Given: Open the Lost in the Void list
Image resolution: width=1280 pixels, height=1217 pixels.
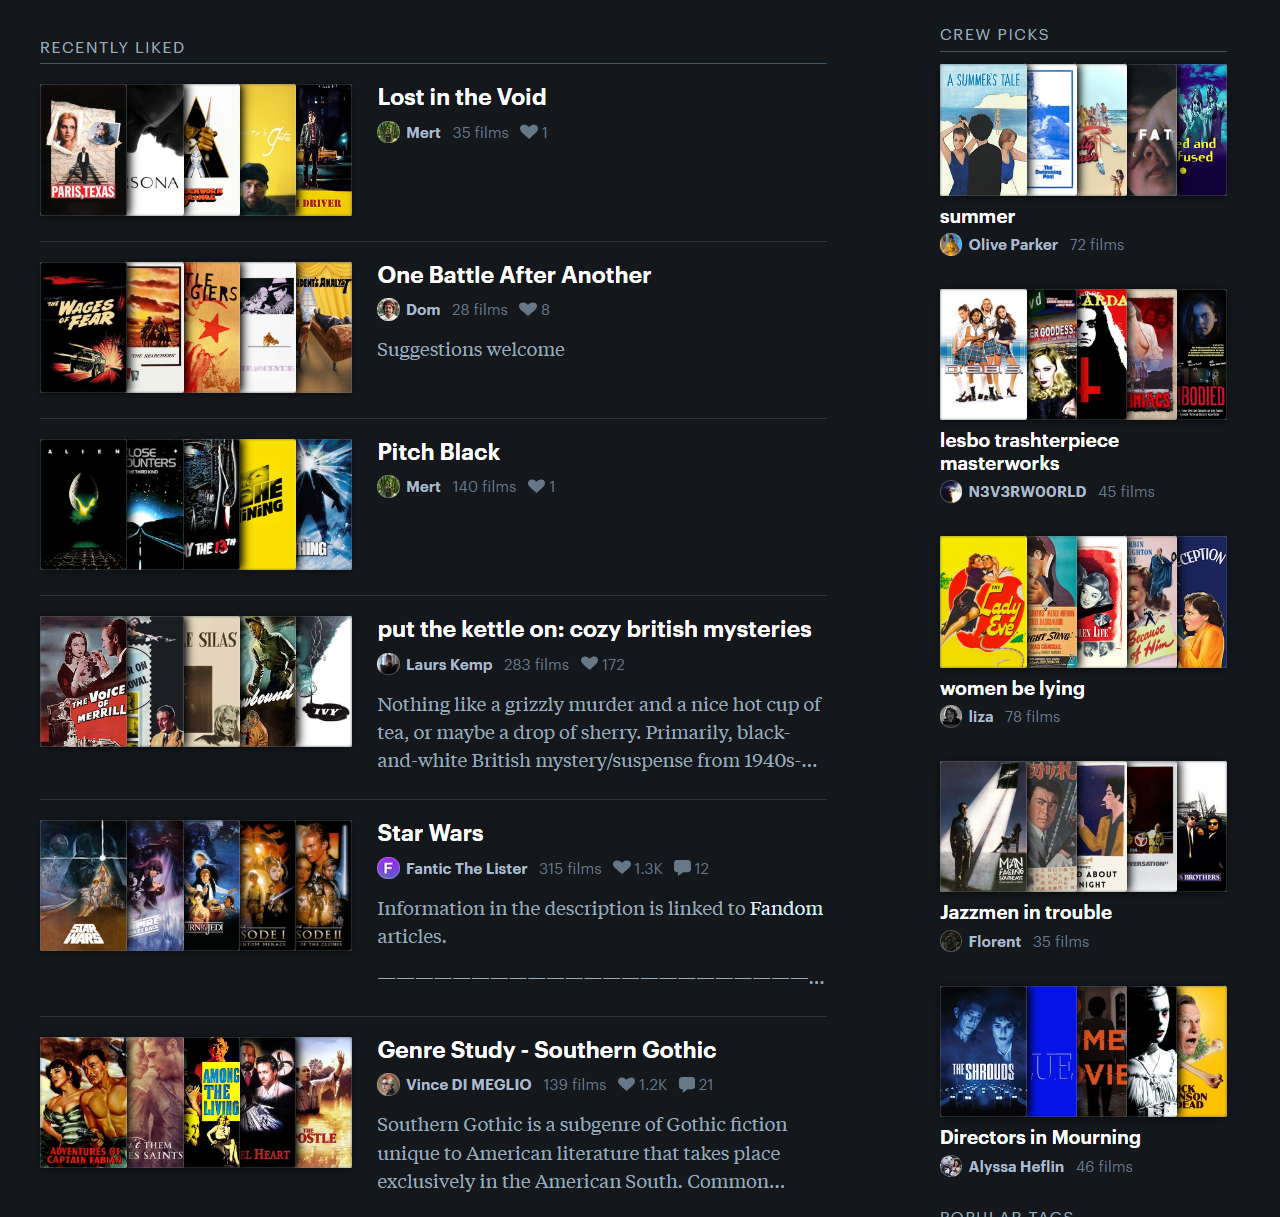Looking at the screenshot, I should (x=462, y=97).
